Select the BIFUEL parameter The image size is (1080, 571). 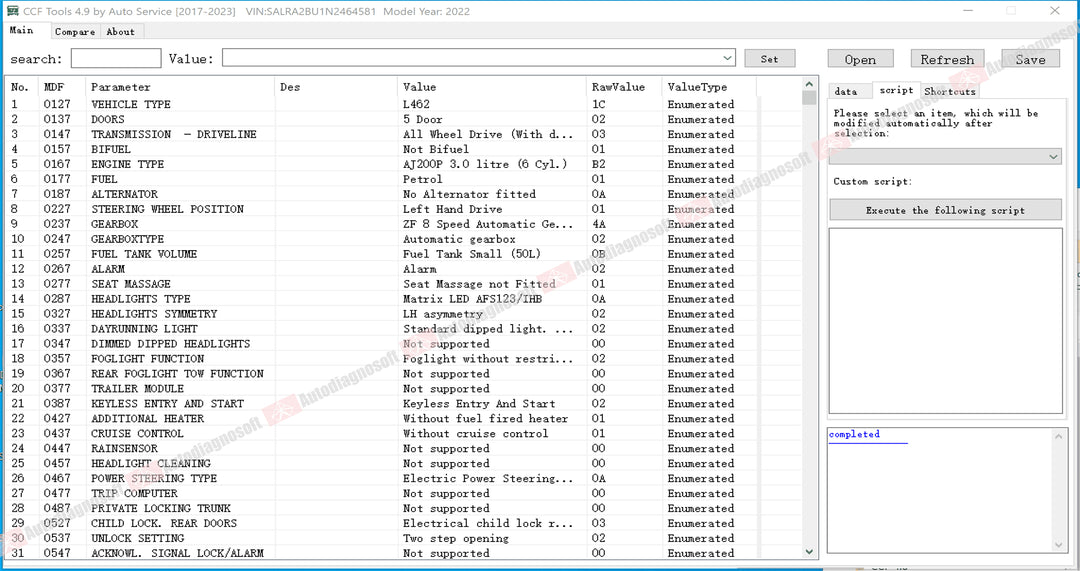coord(111,149)
